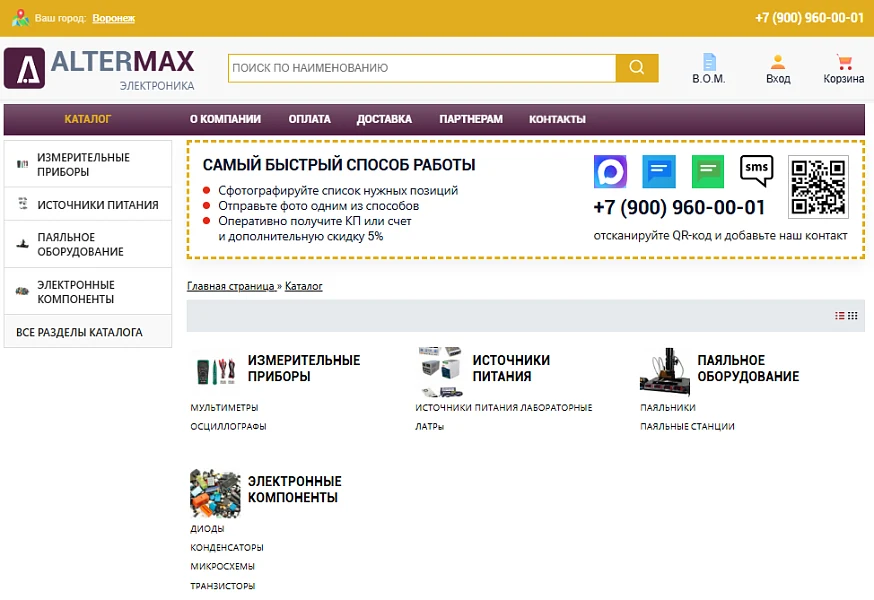Click sidebar Электронные компоненты icon
Image resolution: width=874 pixels, height=600 pixels.
click(x=22, y=291)
